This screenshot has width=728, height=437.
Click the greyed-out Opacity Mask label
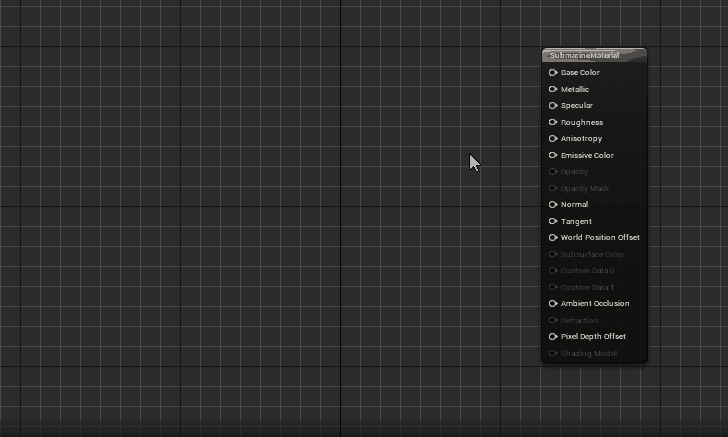click(x=585, y=188)
